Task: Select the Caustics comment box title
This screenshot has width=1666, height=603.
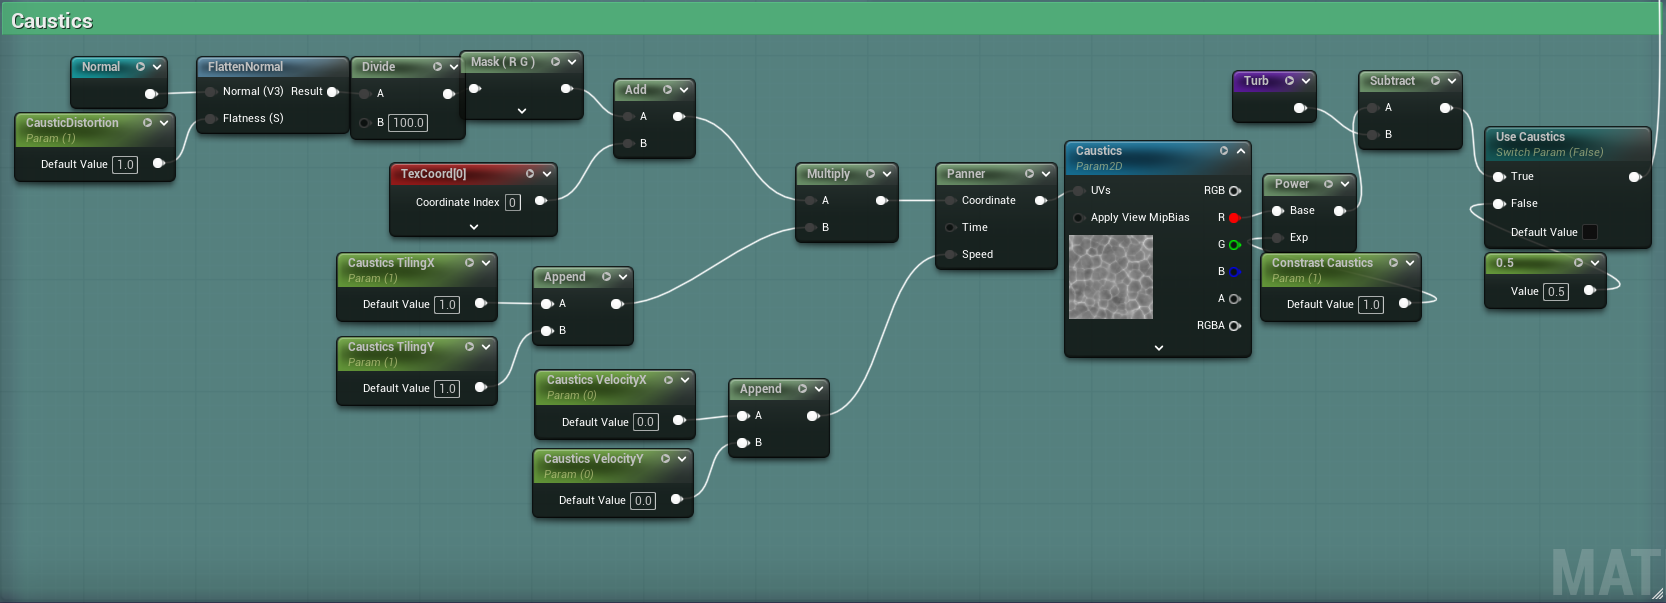Action: (x=52, y=21)
